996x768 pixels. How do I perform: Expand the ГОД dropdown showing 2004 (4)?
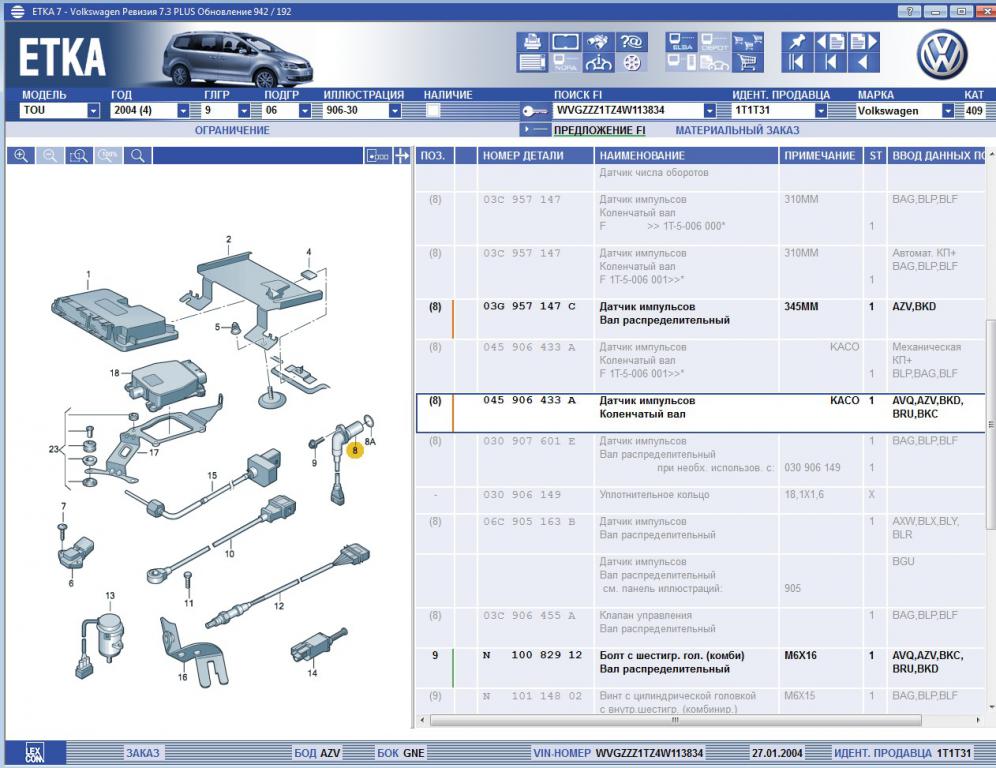point(183,111)
